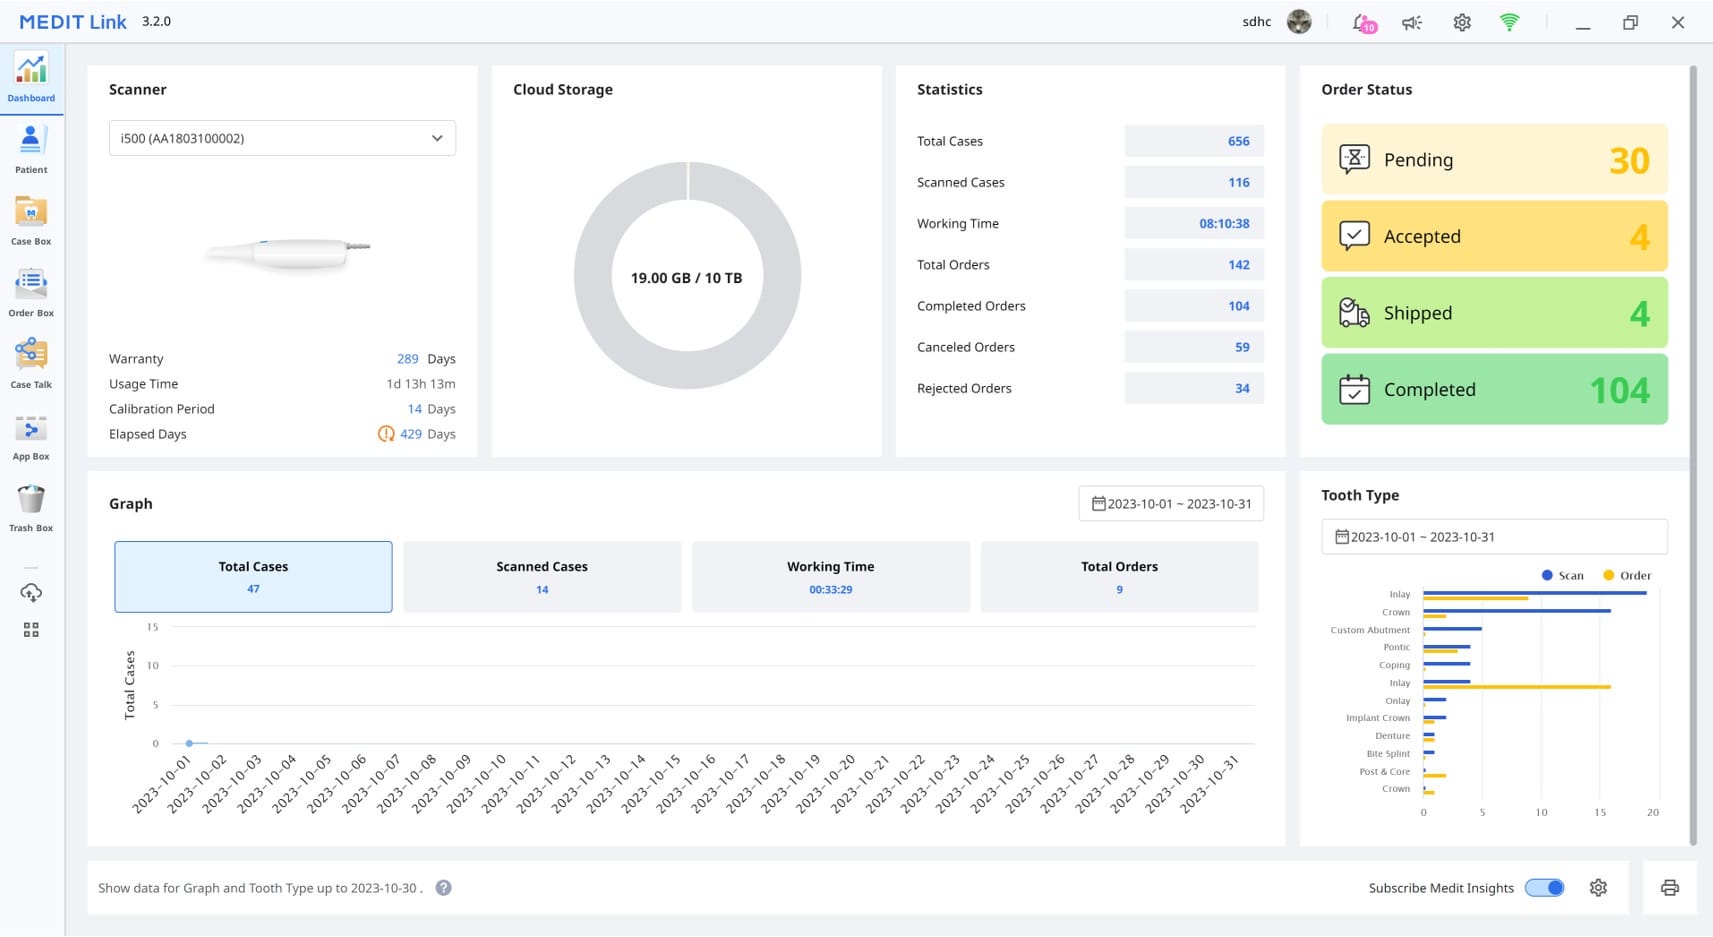The width and height of the screenshot is (1713, 937).
Task: Open the App Box panel
Action: [x=30, y=436]
